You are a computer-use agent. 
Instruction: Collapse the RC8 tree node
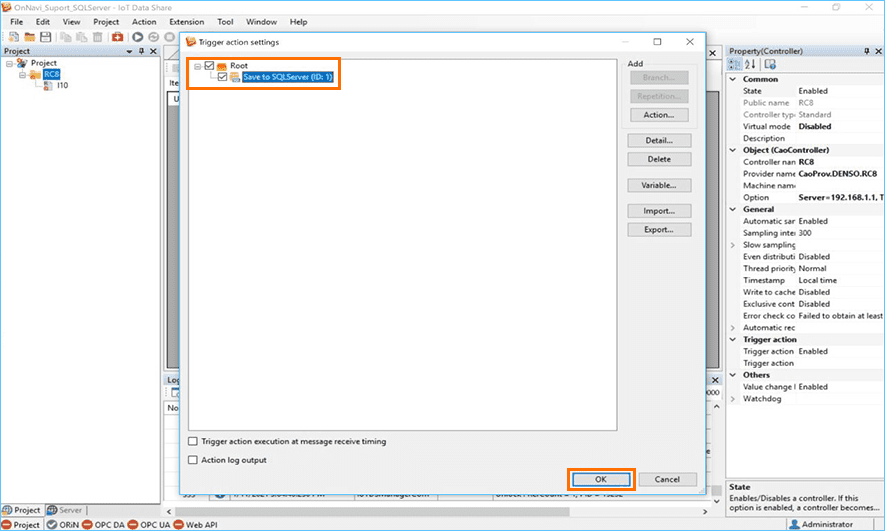click(x=23, y=74)
